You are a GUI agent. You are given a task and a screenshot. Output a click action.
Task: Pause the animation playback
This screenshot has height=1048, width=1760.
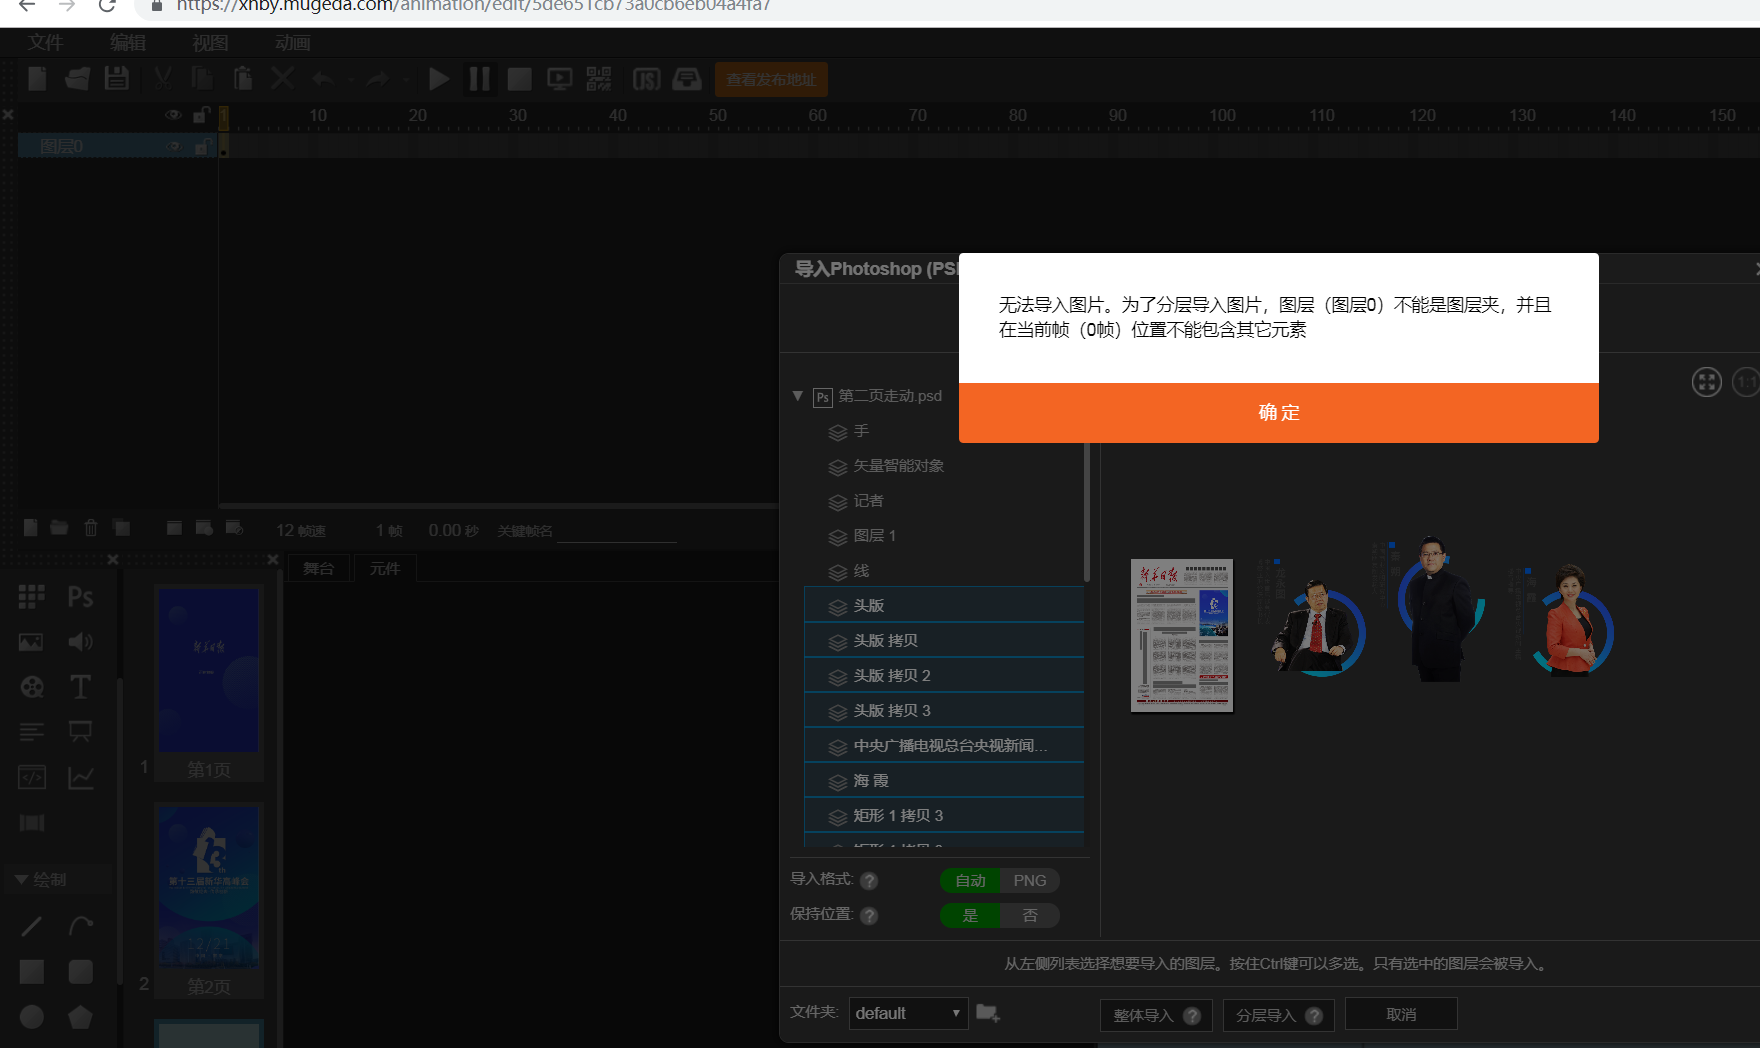480,79
